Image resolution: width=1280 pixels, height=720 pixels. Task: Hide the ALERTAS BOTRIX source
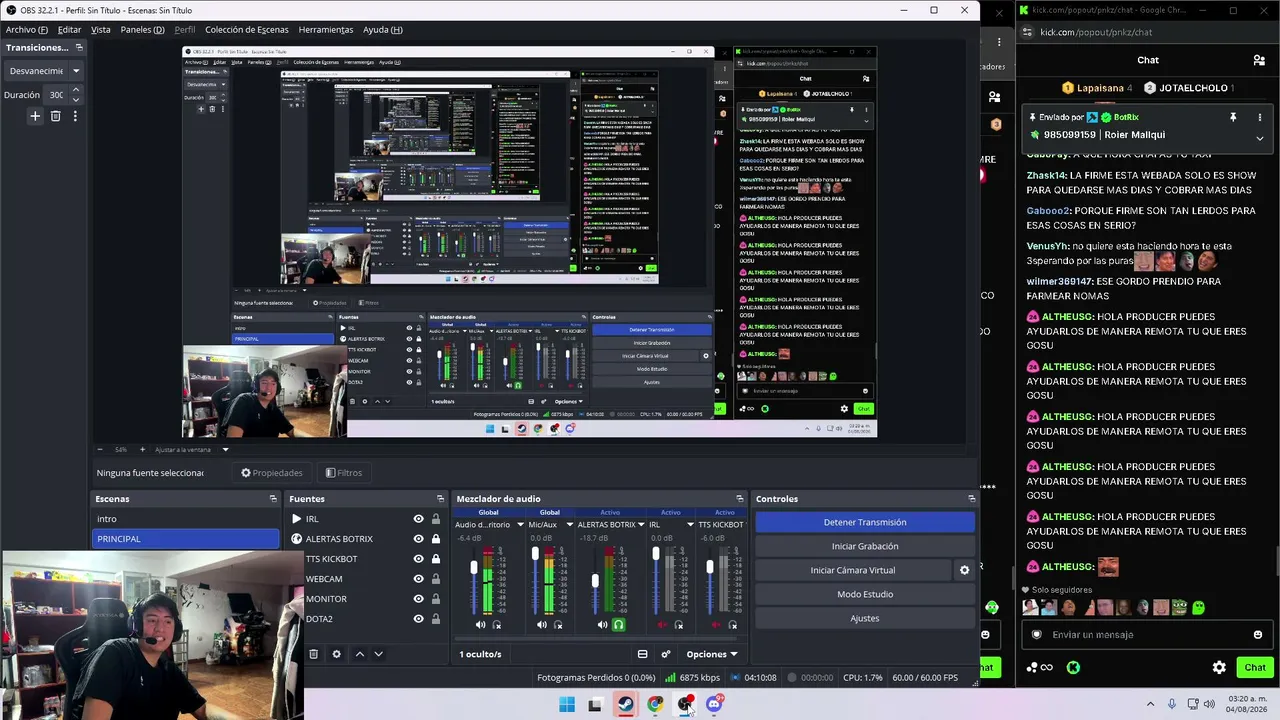(418, 539)
